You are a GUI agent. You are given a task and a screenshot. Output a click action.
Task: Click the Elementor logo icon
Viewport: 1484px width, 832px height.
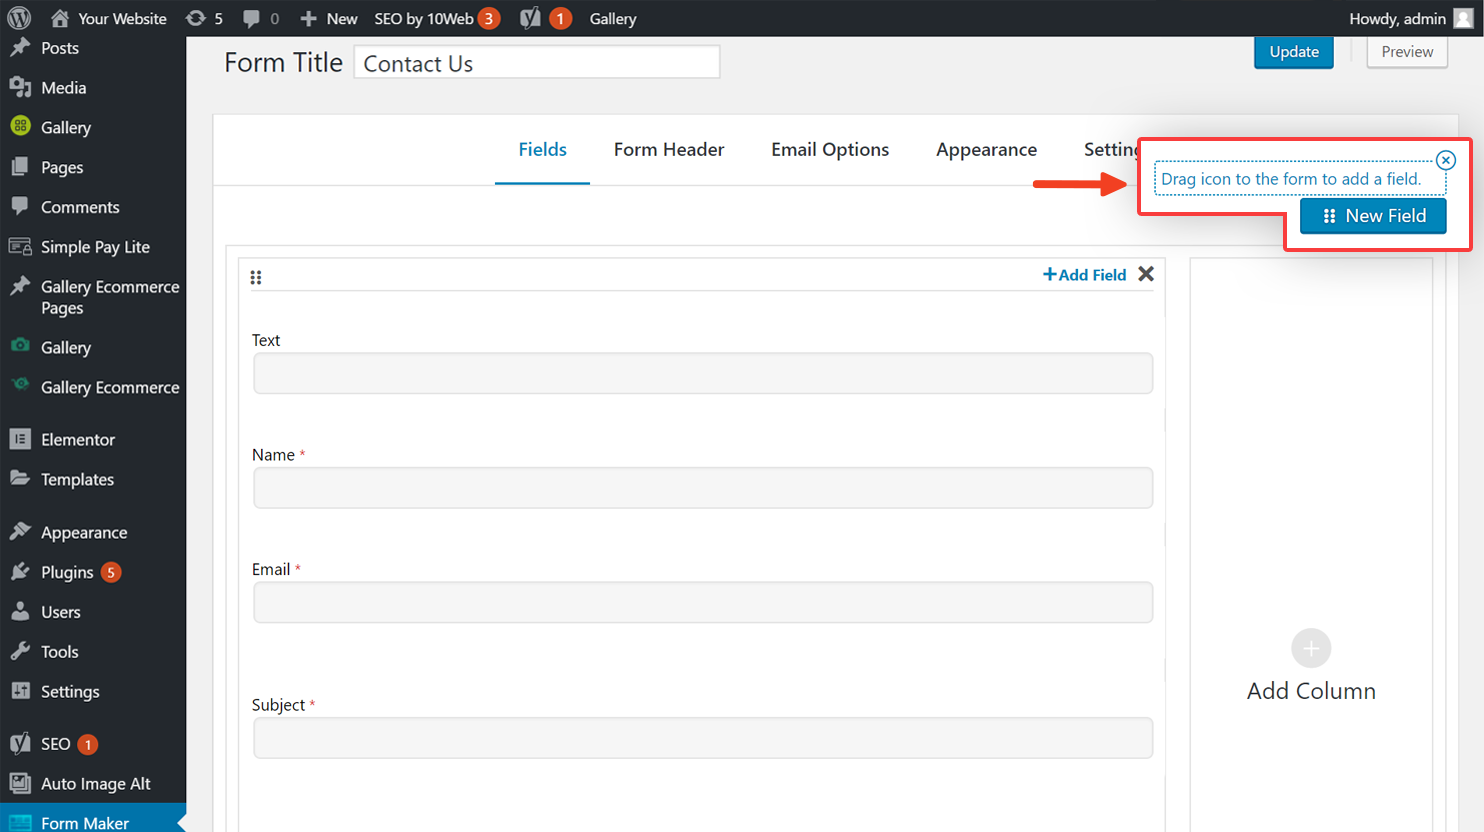20,438
